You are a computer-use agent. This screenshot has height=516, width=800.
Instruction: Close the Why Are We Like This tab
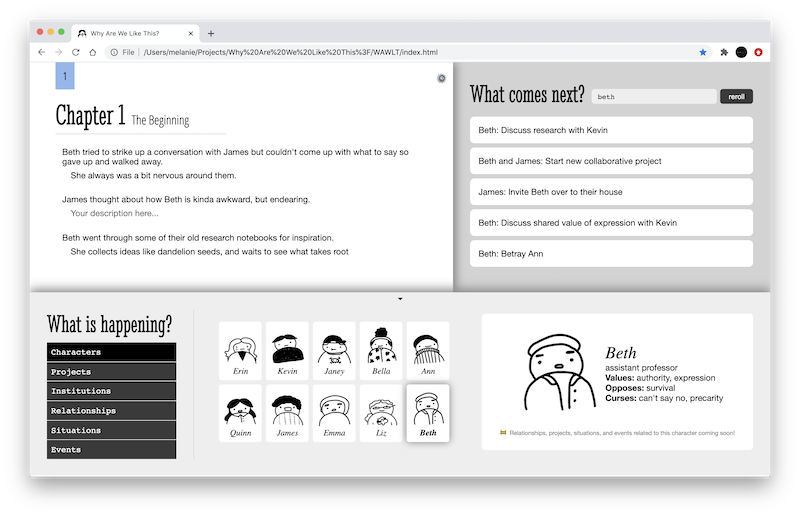click(x=190, y=34)
